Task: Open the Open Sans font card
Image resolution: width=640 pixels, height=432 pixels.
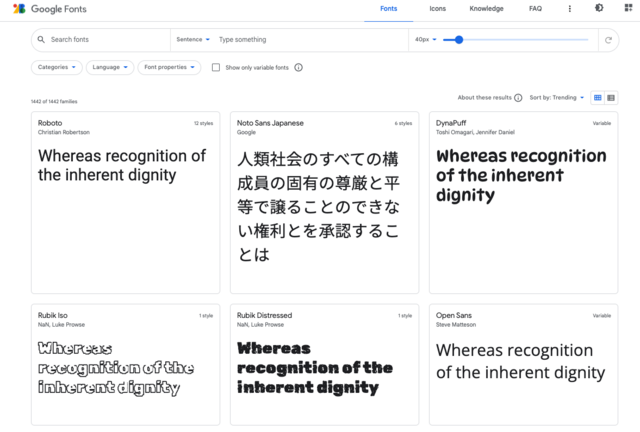Action: pyautogui.click(x=523, y=365)
